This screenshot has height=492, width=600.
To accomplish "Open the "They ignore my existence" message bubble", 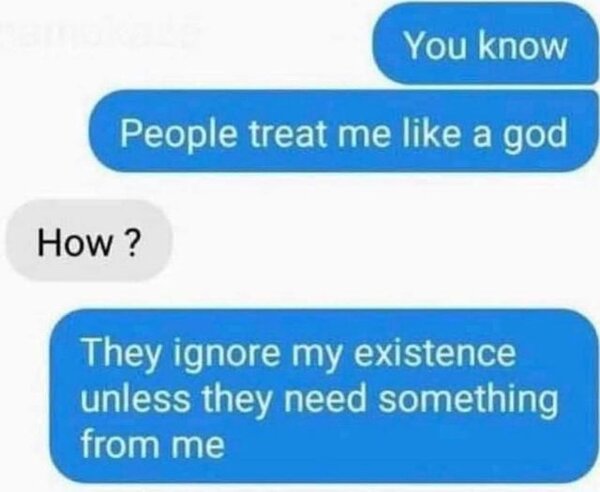I will coord(324,396).
